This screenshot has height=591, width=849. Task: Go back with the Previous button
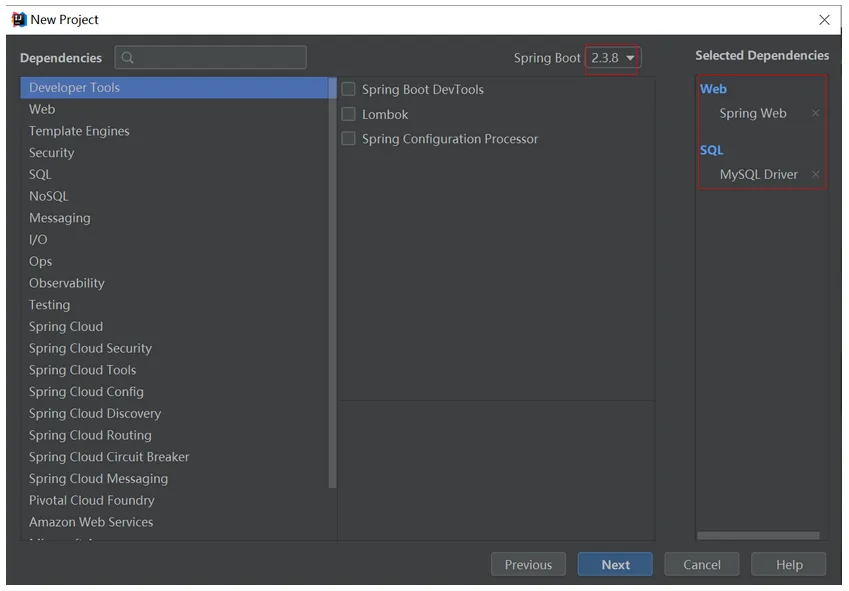click(x=528, y=564)
